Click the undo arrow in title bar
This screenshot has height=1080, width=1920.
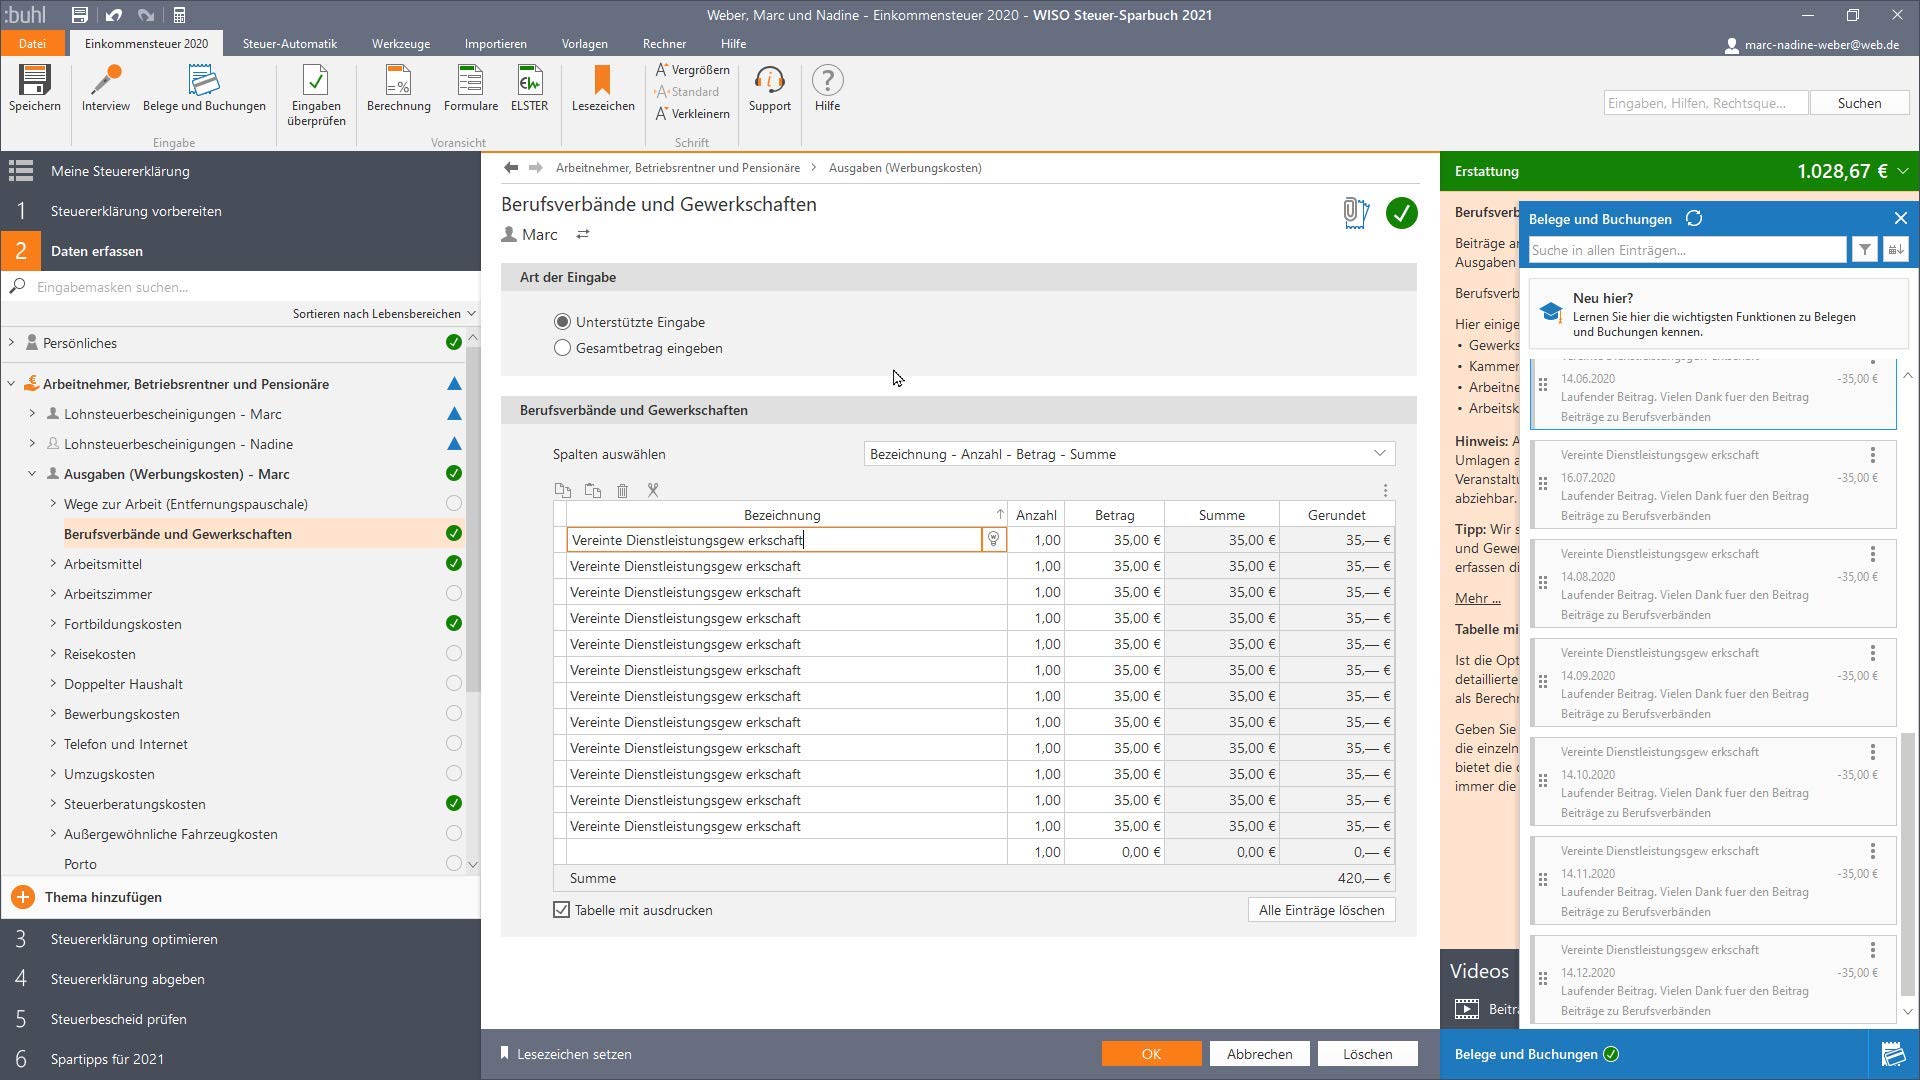(113, 15)
